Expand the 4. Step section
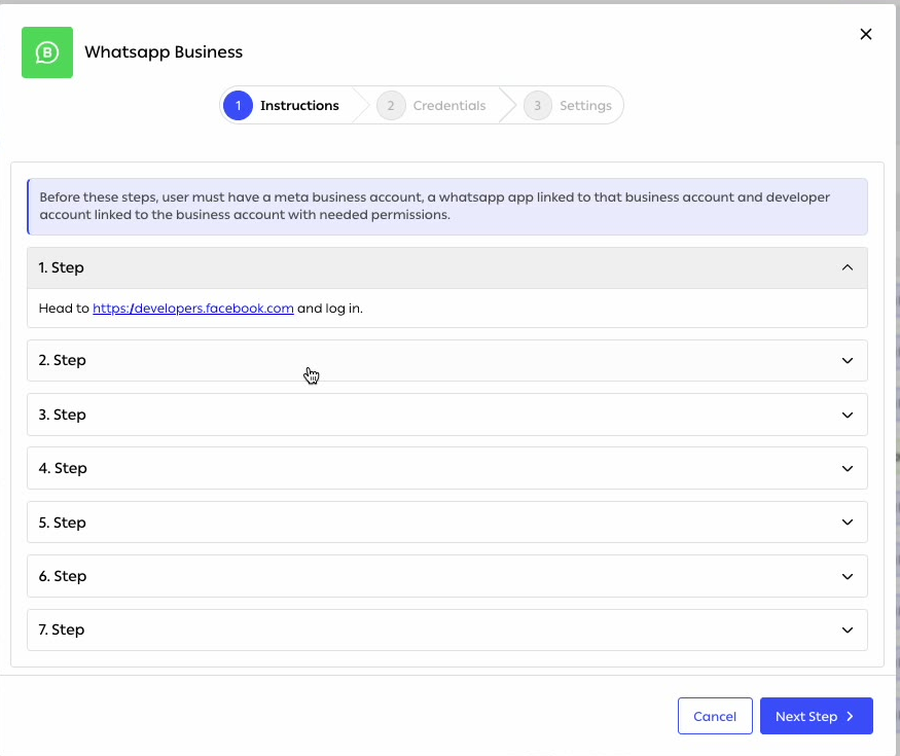The image size is (900, 756). tap(447, 468)
